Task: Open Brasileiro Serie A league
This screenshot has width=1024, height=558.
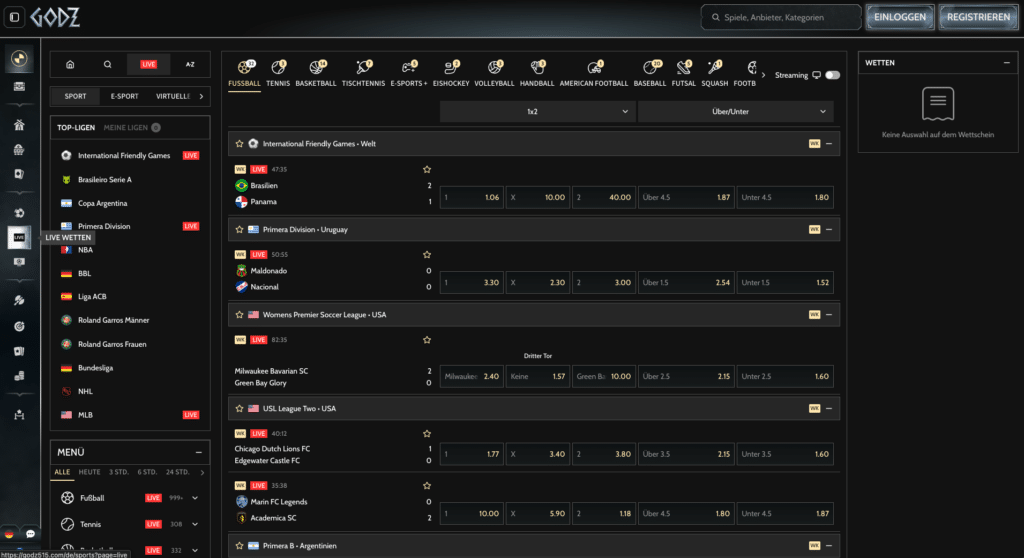Action: pyautogui.click(x=104, y=180)
